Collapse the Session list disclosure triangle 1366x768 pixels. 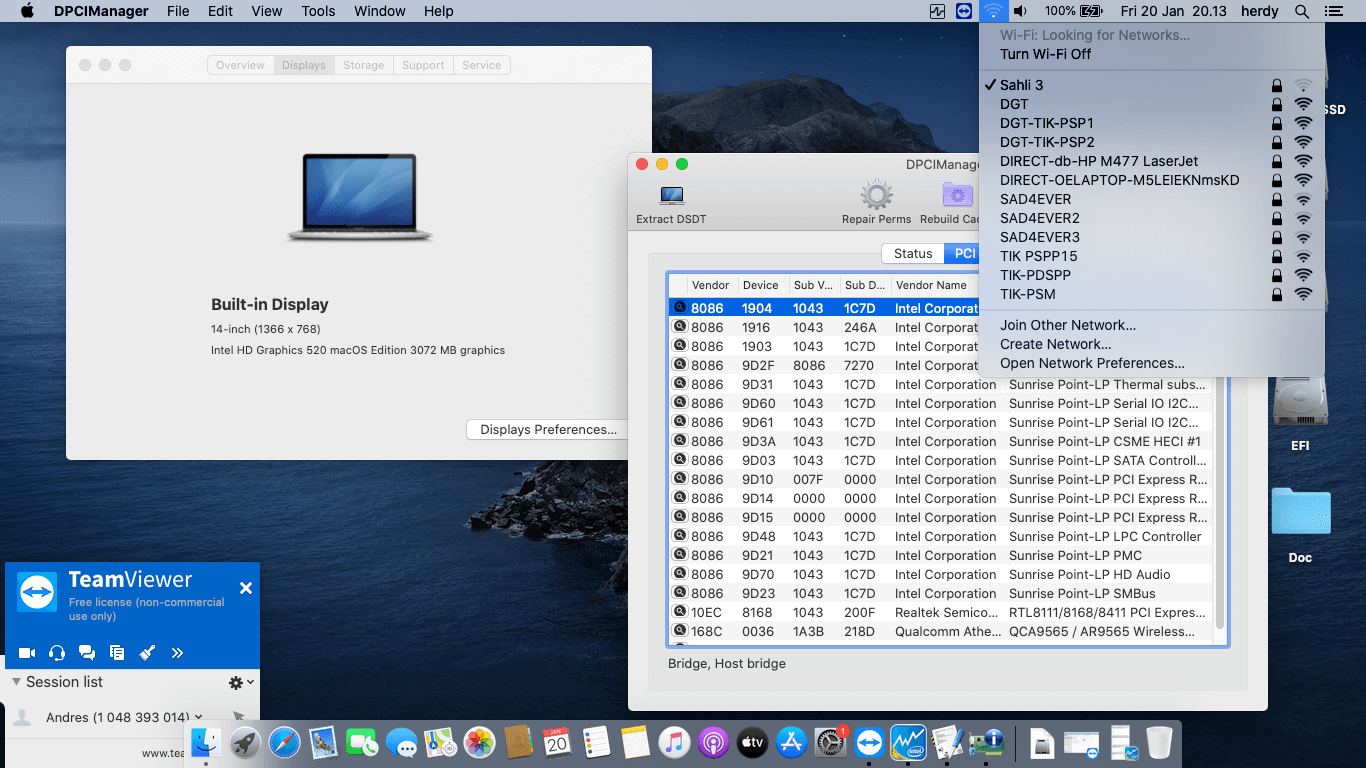[14, 682]
